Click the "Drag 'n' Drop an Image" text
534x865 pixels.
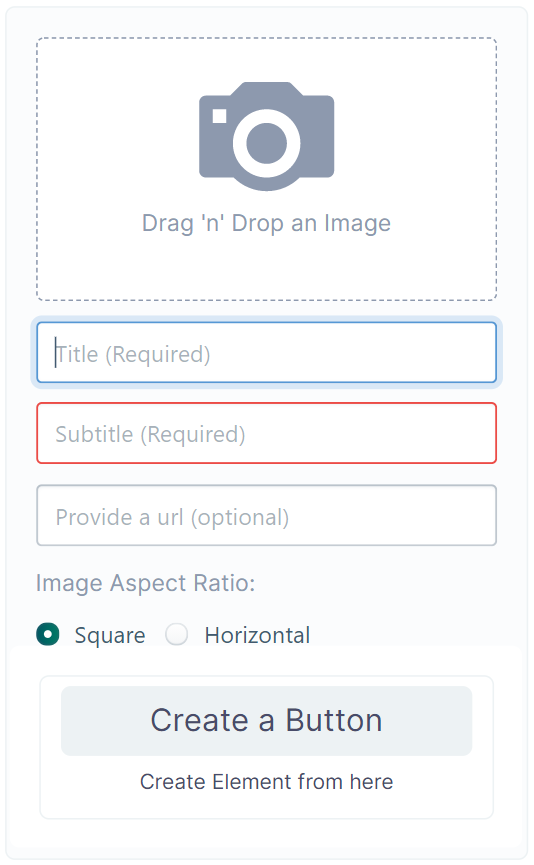(x=266, y=223)
